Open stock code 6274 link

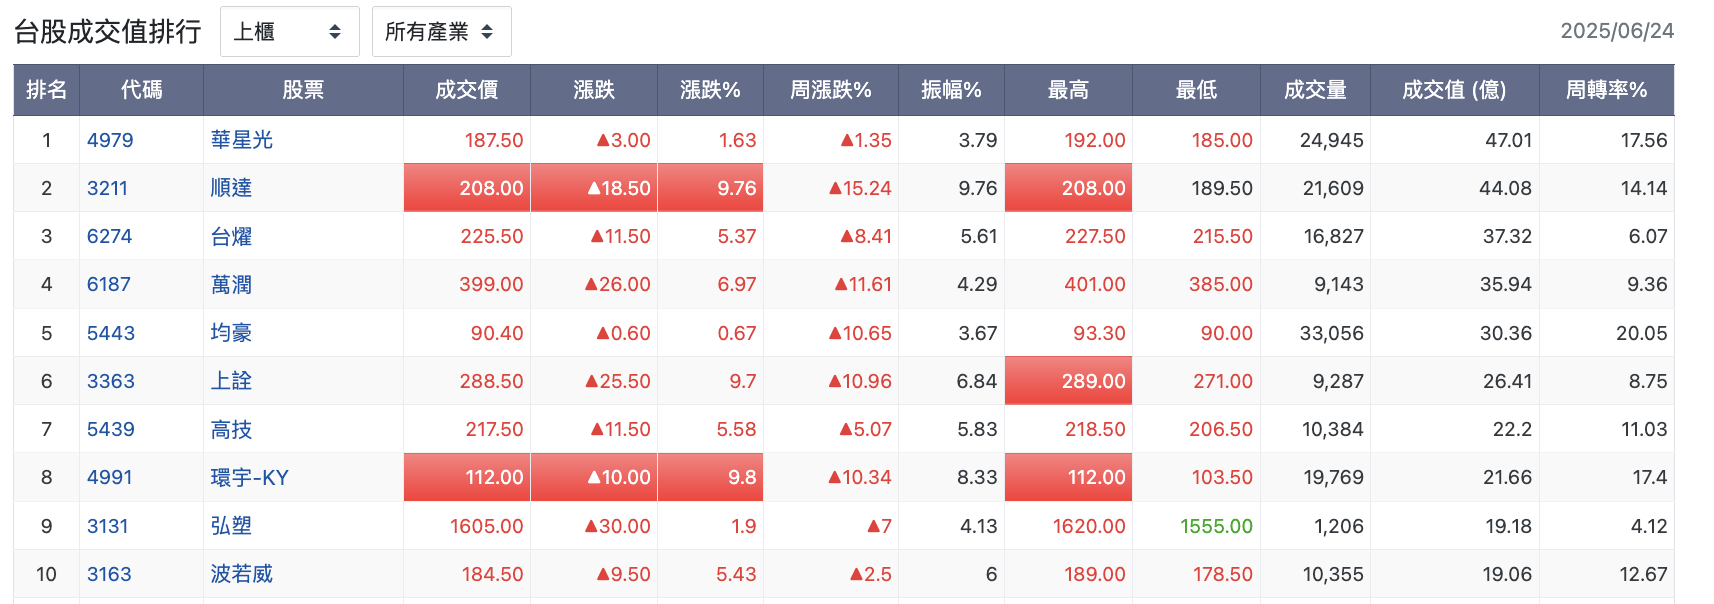pos(109,236)
